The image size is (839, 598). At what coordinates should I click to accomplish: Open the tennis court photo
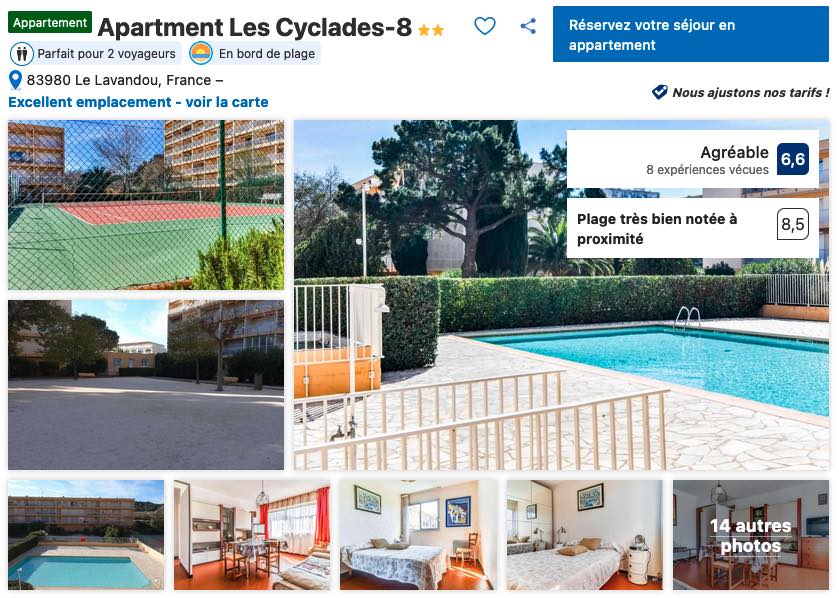coord(146,205)
